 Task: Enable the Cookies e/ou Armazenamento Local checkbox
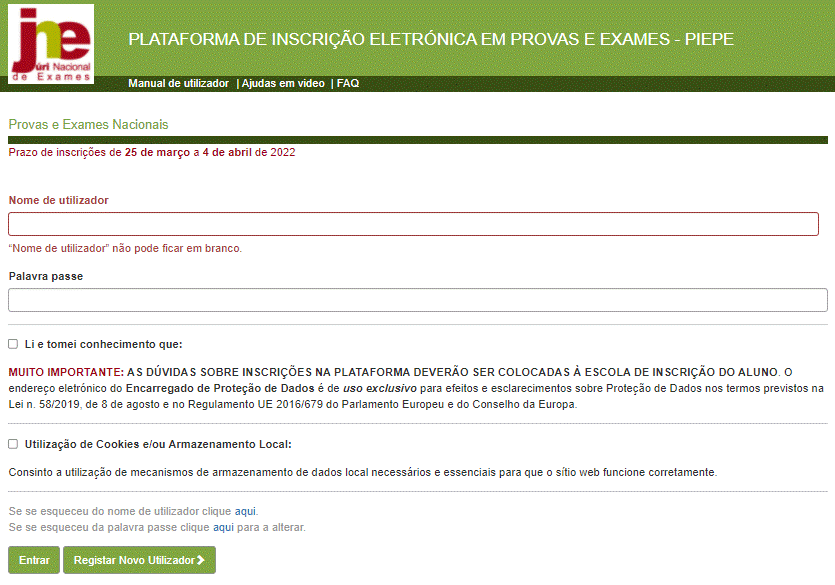(13, 444)
